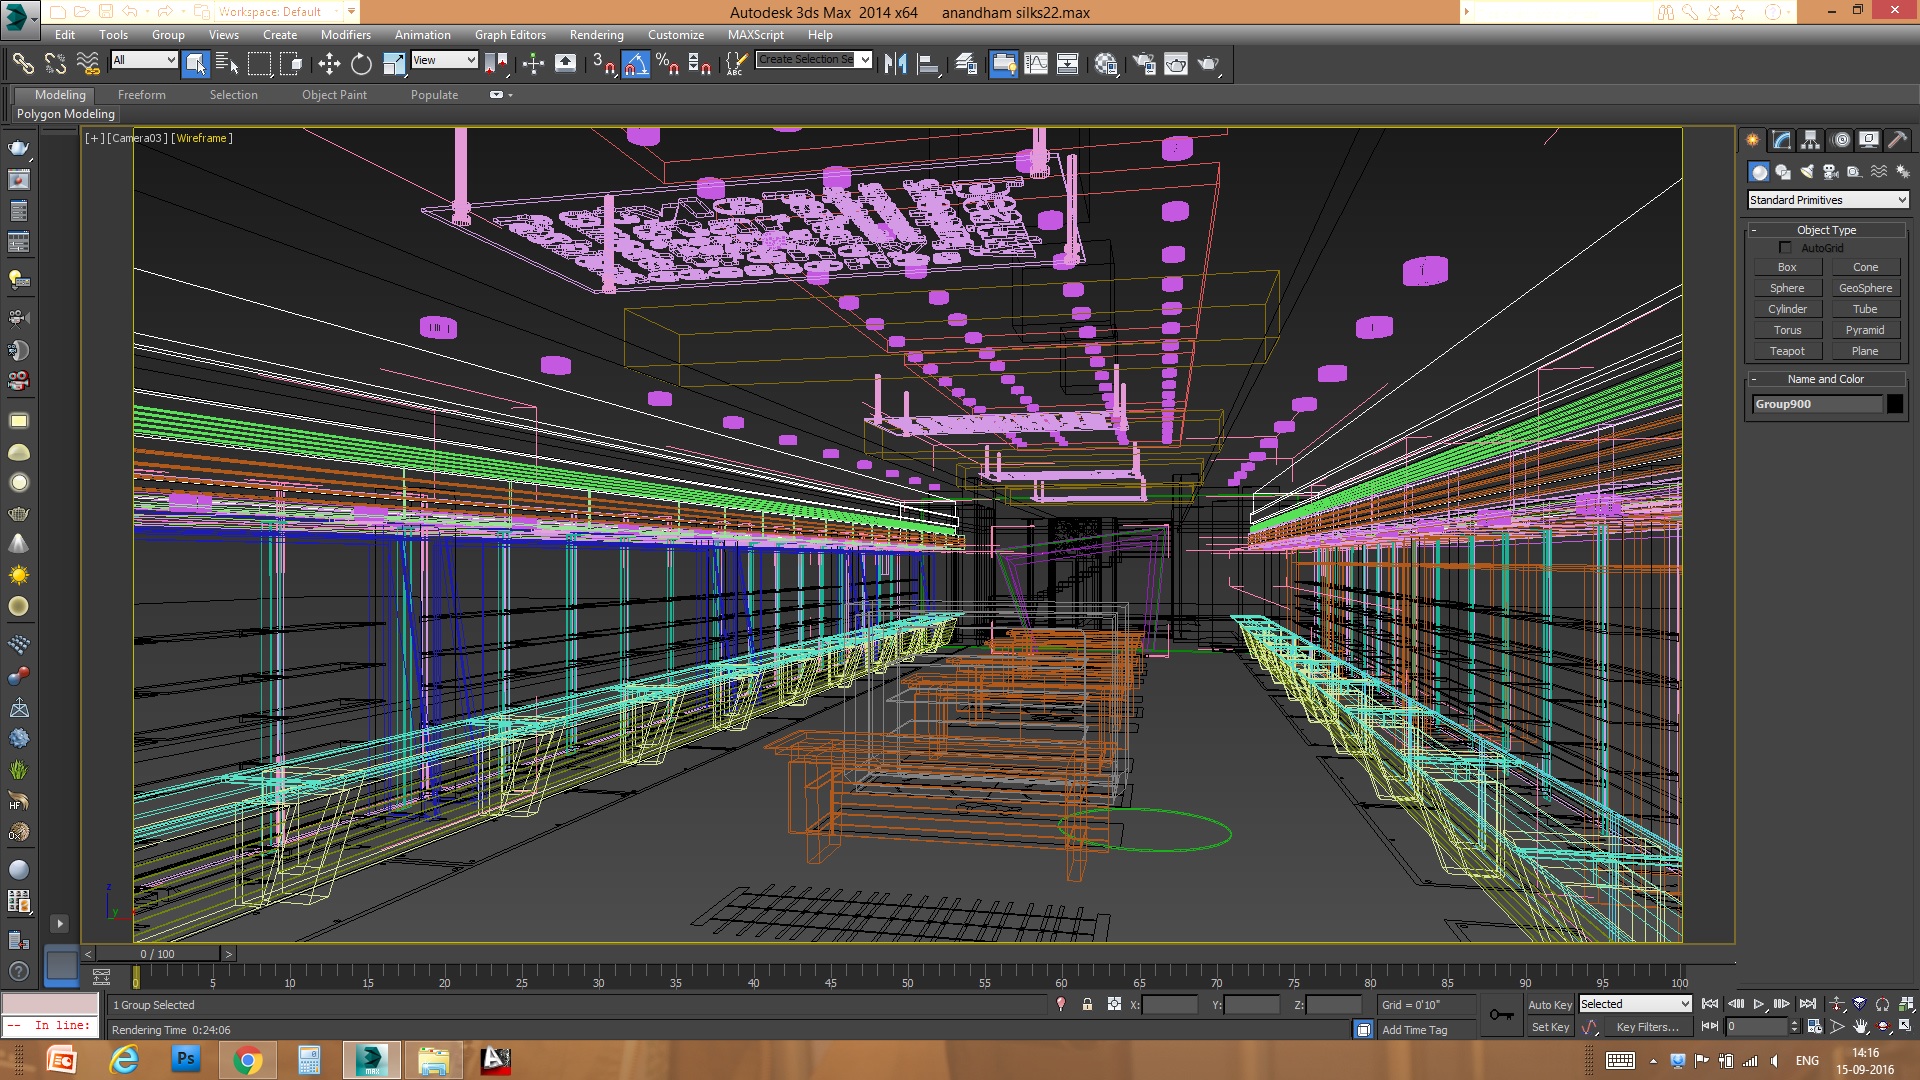Screen dimensions: 1920x1080
Task: Expand the selection filter All dropdown
Action: coord(144,60)
